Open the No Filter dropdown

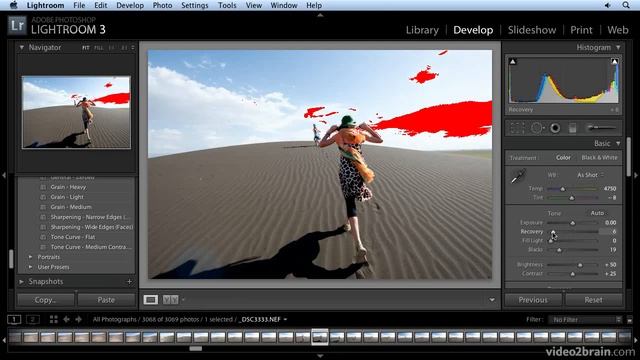[585, 320]
